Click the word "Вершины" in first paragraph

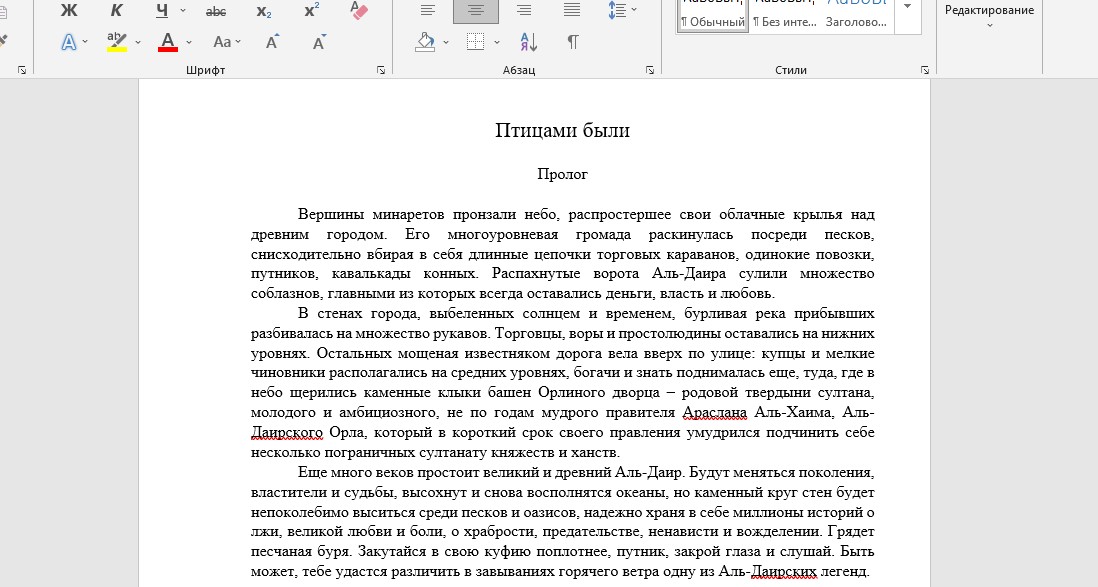(330, 214)
